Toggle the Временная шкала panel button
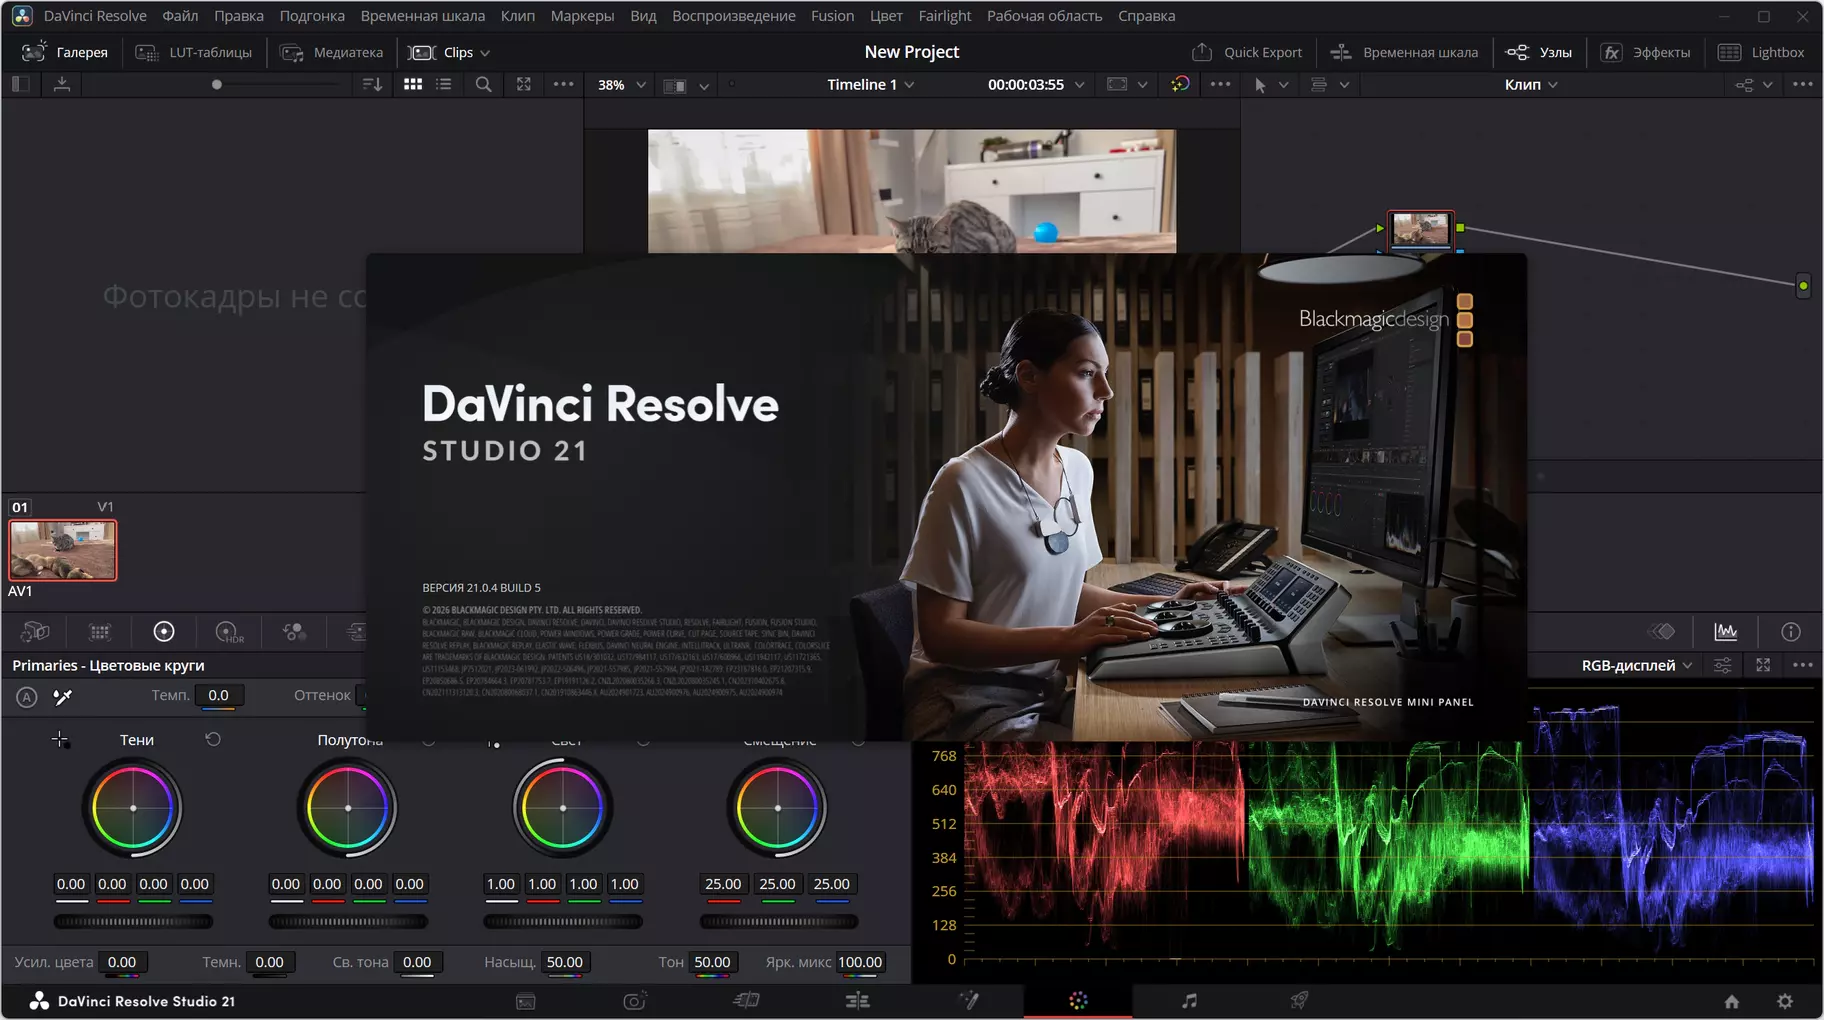The image size is (1824, 1020). (x=1405, y=52)
